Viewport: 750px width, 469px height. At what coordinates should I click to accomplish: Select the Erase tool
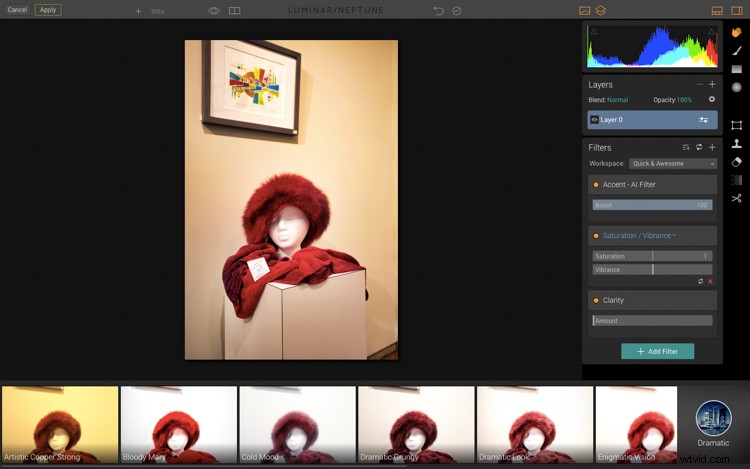[x=737, y=162]
